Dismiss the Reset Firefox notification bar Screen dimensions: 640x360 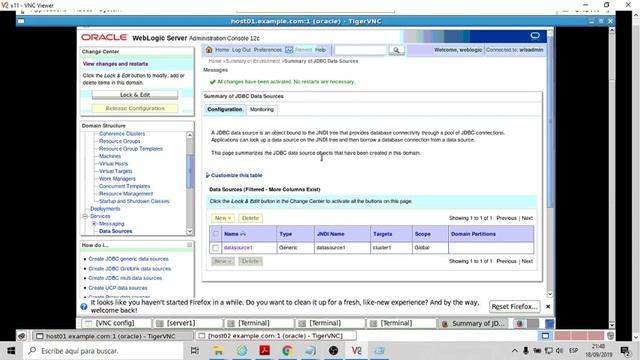tap(548, 307)
